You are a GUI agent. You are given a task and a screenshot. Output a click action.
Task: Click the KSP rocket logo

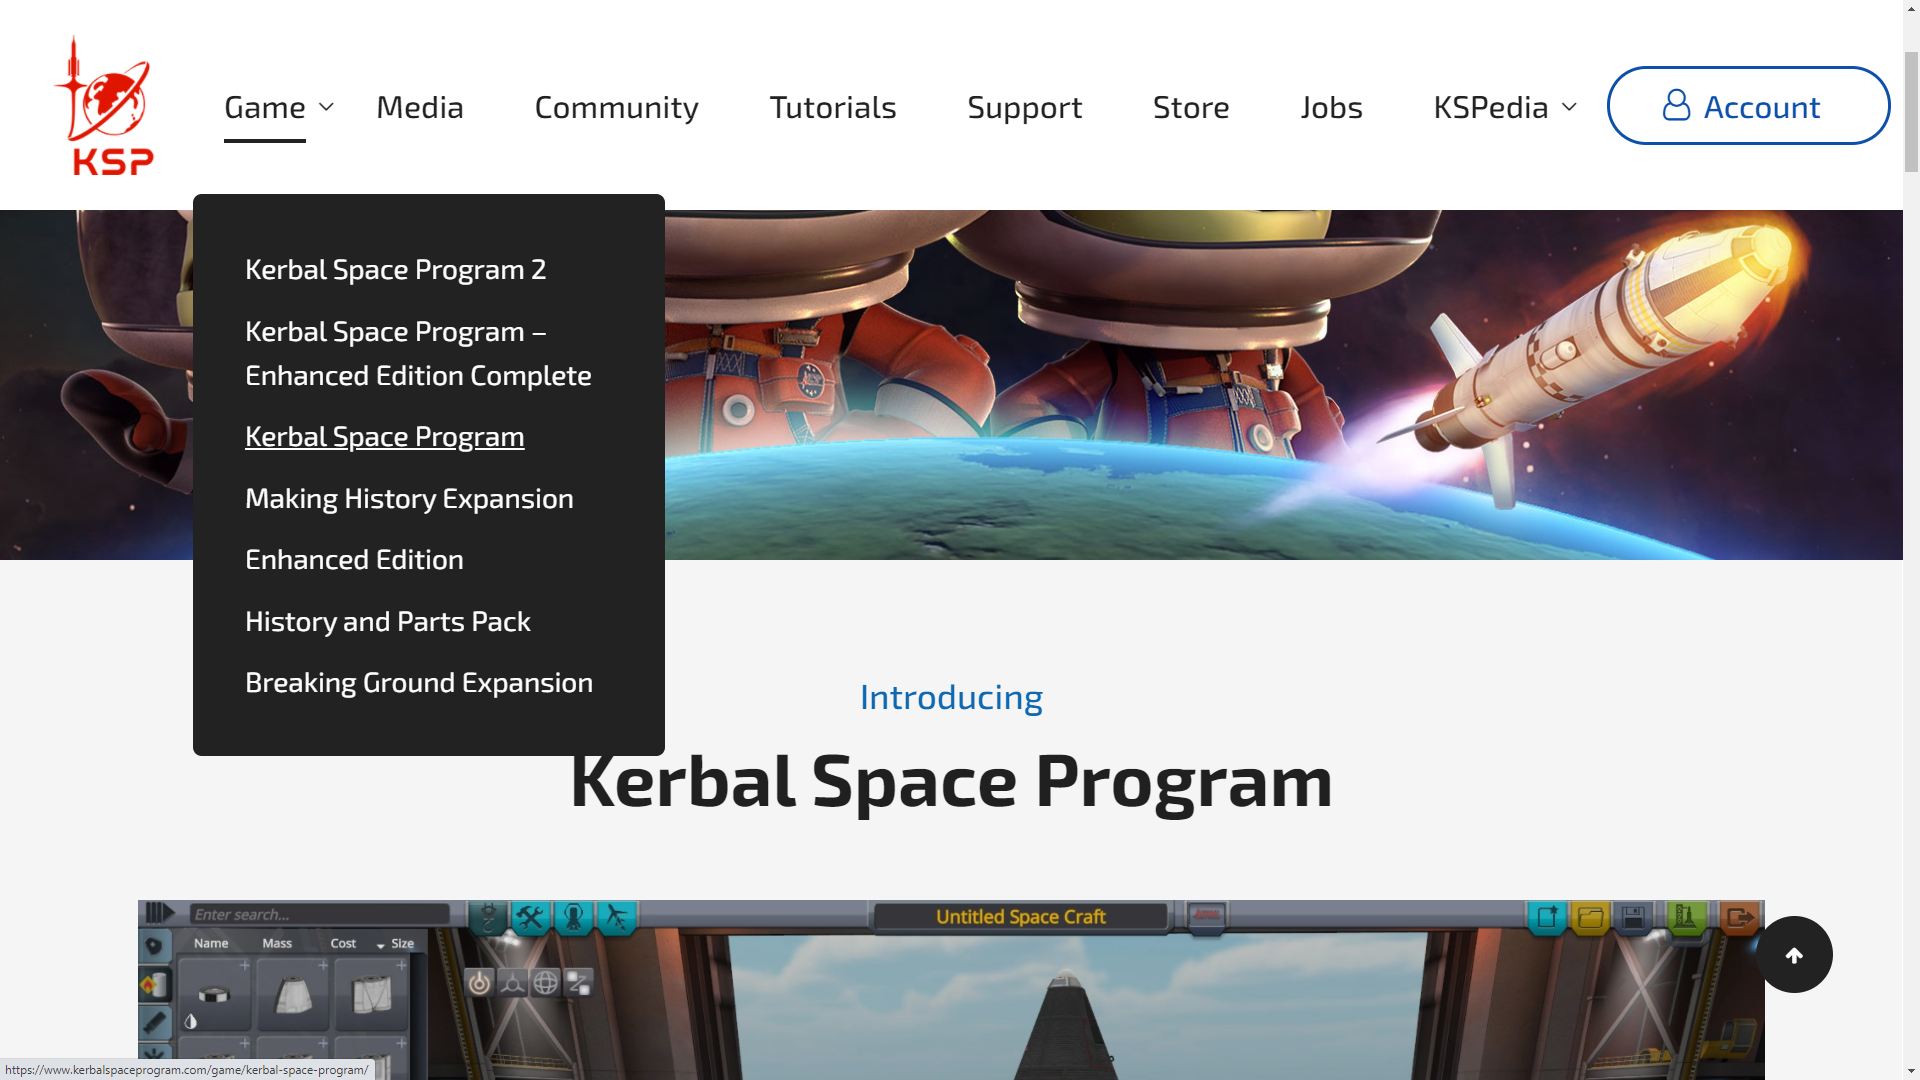point(104,106)
